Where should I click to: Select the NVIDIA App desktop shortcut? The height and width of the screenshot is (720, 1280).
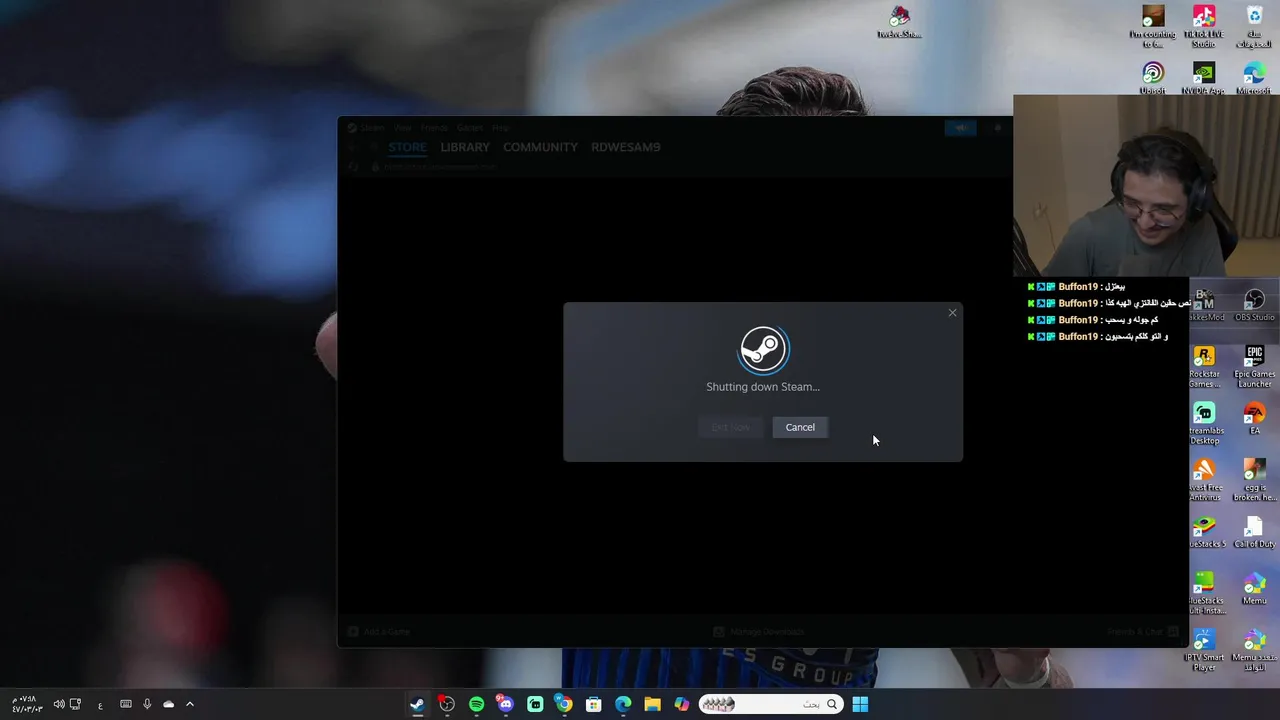1203,79
